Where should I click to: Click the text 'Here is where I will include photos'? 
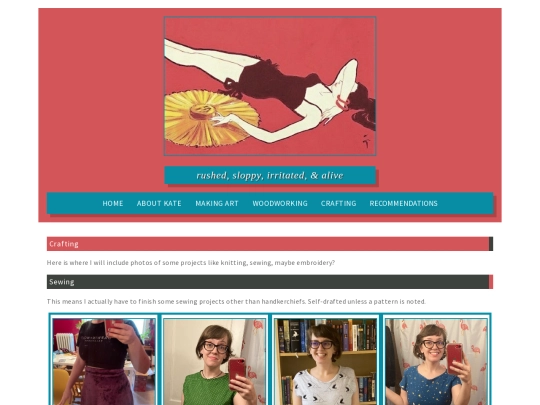coord(99,262)
